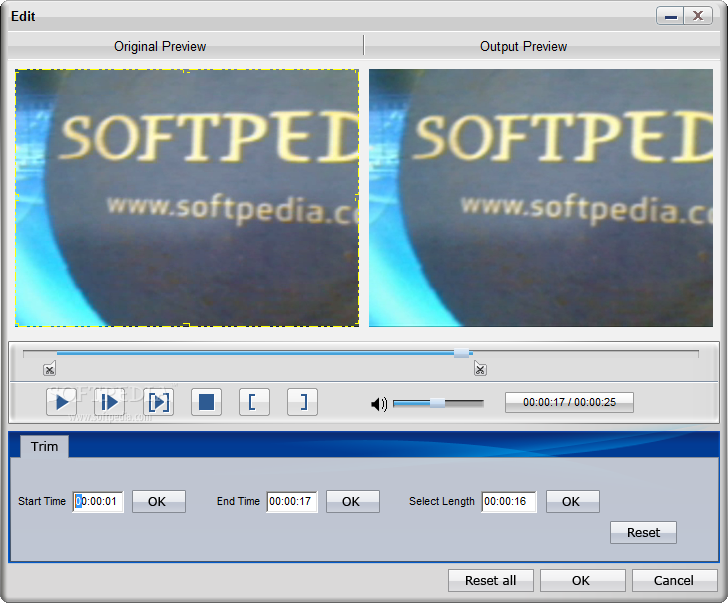The height and width of the screenshot is (603, 728).
Task: Open the Trim tab
Action: click(45, 447)
